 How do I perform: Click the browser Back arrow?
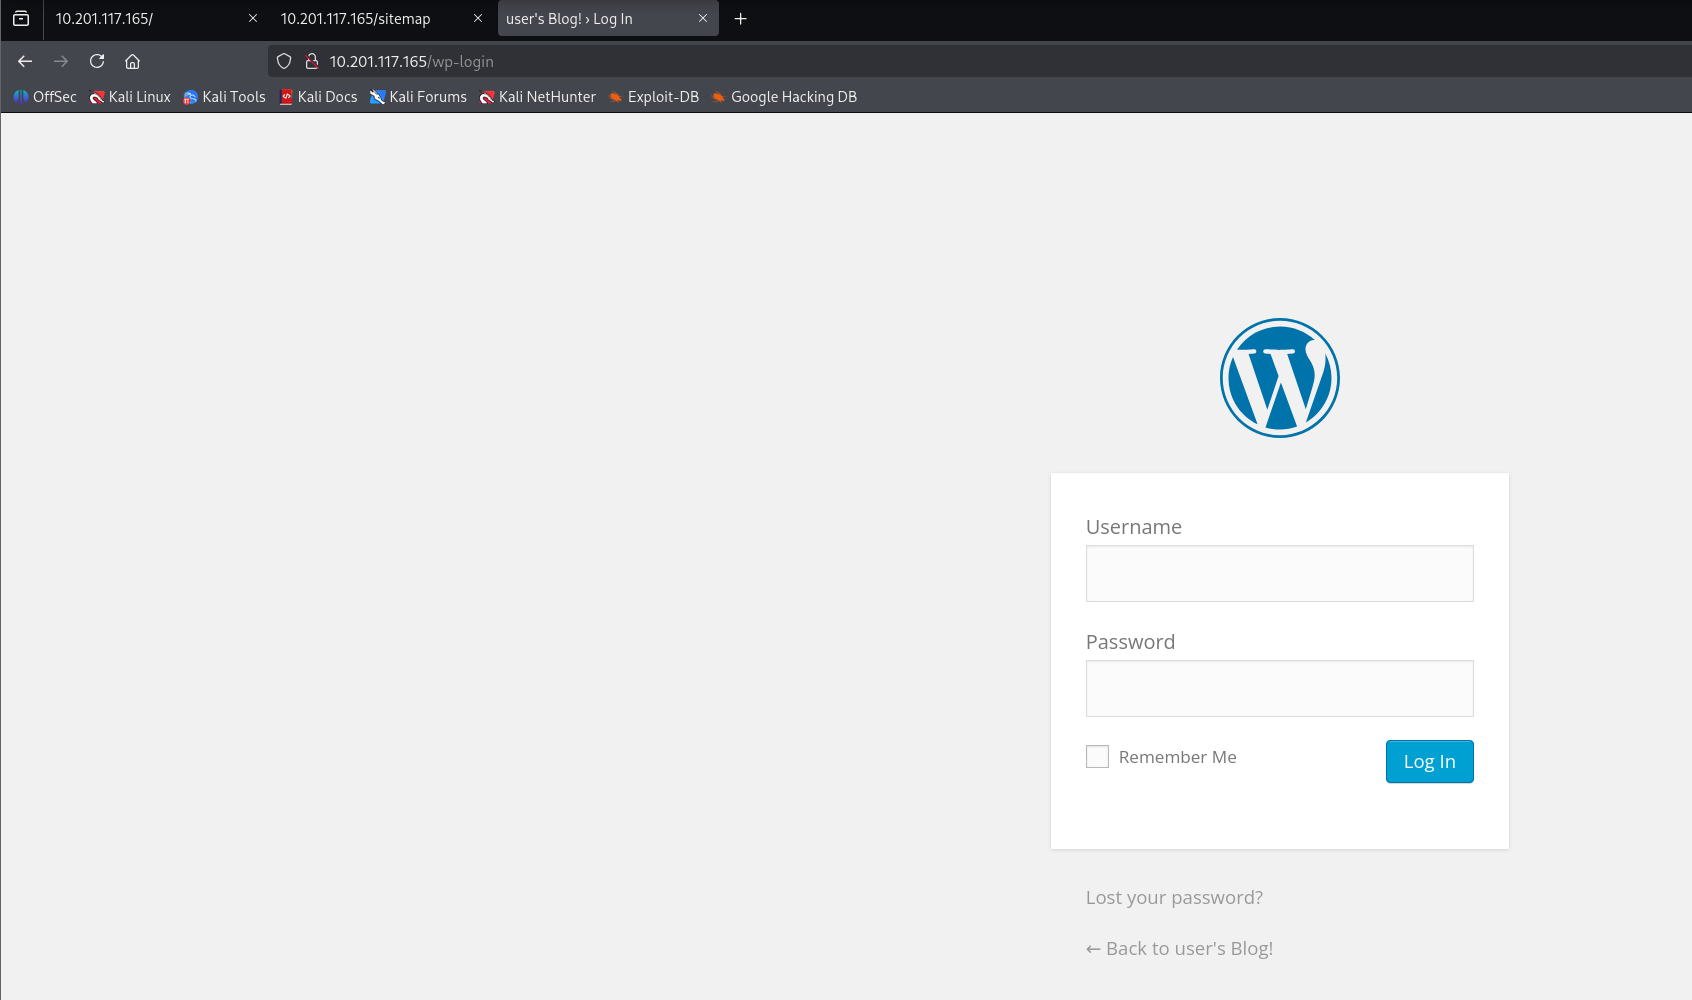(x=25, y=61)
